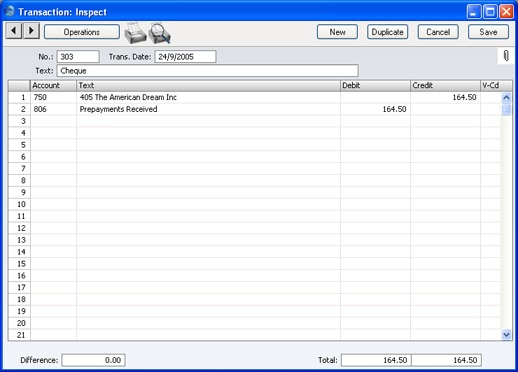
Task: Focus the No. field containing 303
Action: pos(78,57)
